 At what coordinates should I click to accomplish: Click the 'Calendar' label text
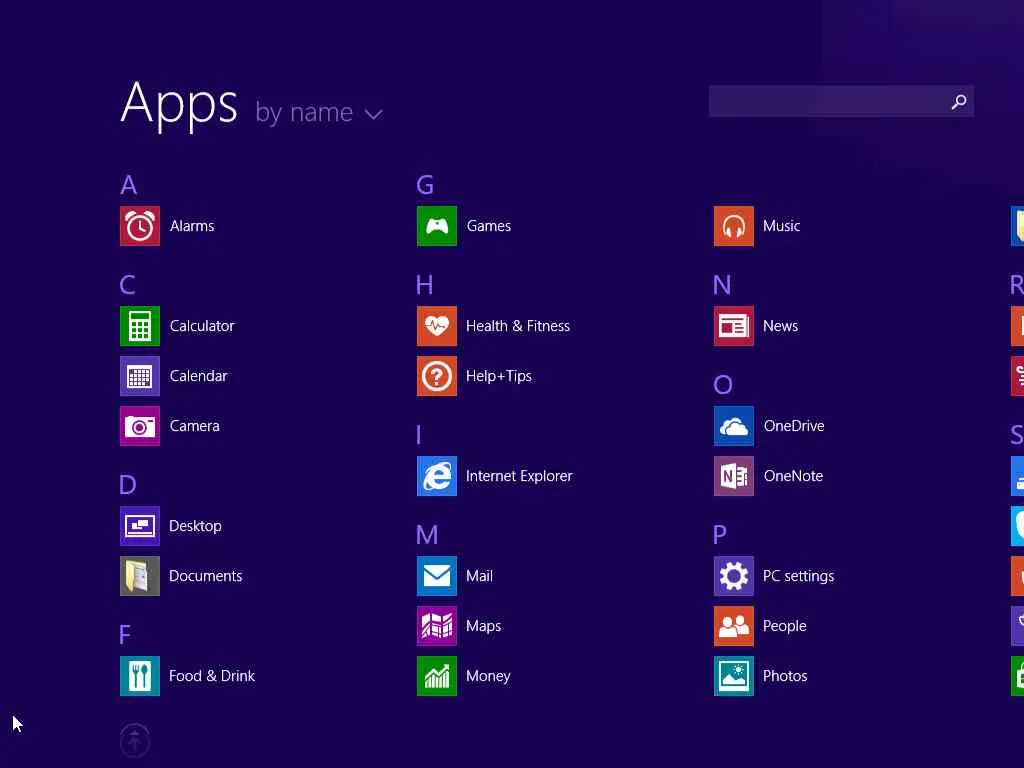[x=199, y=376]
